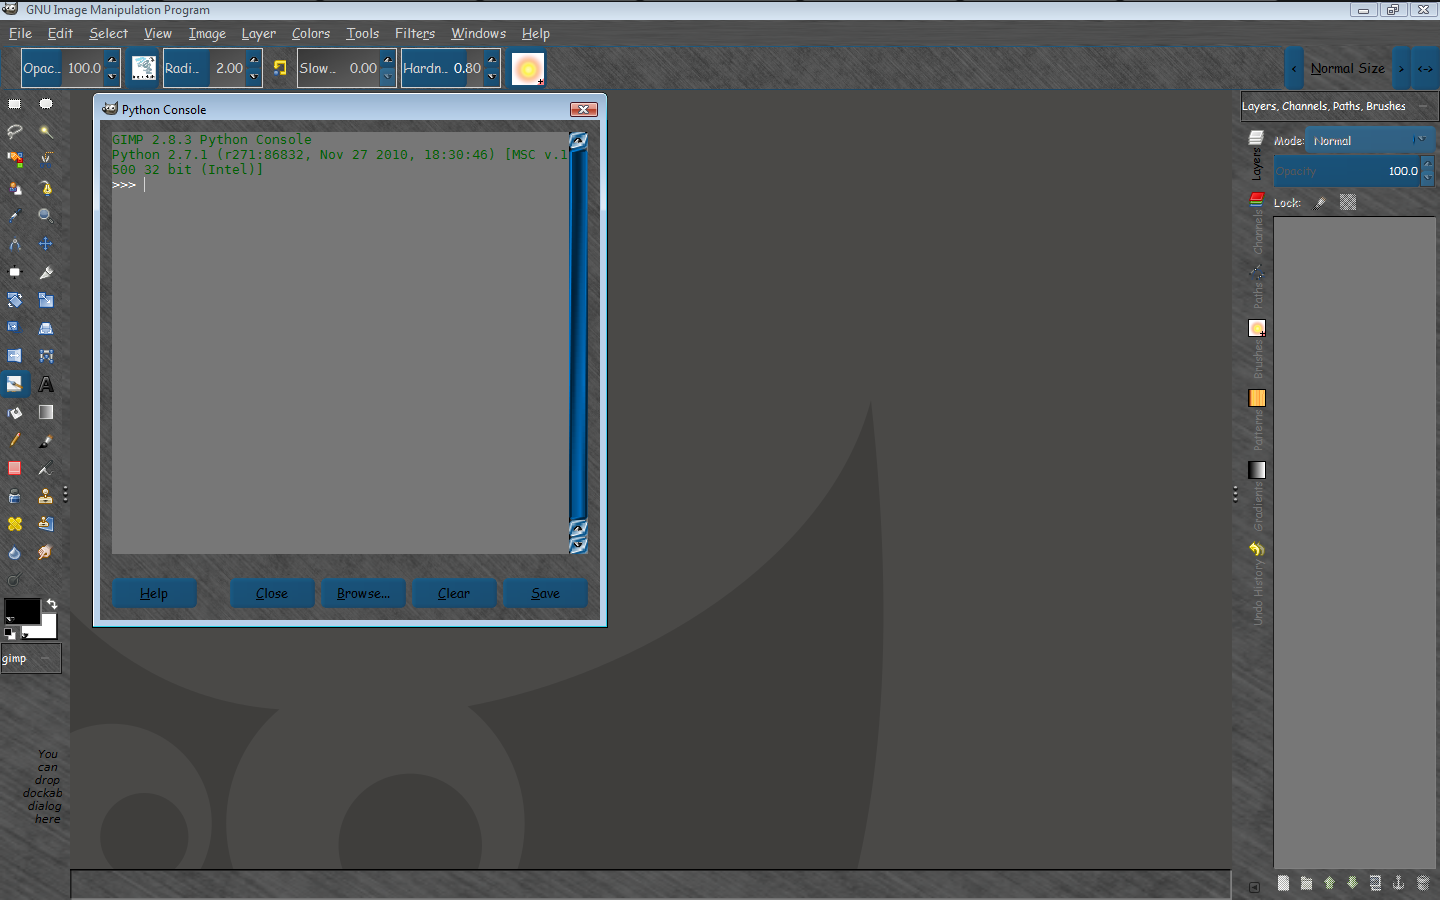Open the Filters menu
This screenshot has width=1440, height=900.
pyautogui.click(x=415, y=33)
